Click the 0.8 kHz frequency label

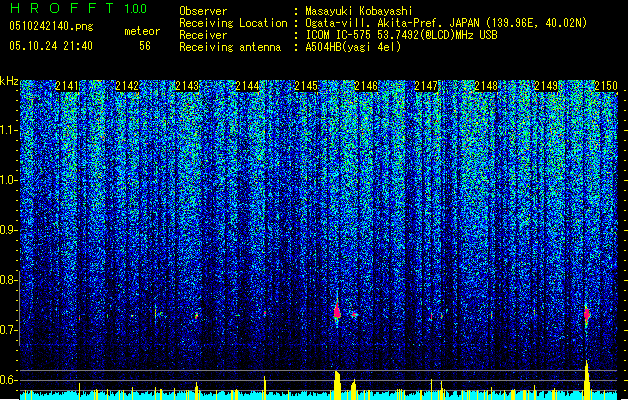click(x=8, y=280)
